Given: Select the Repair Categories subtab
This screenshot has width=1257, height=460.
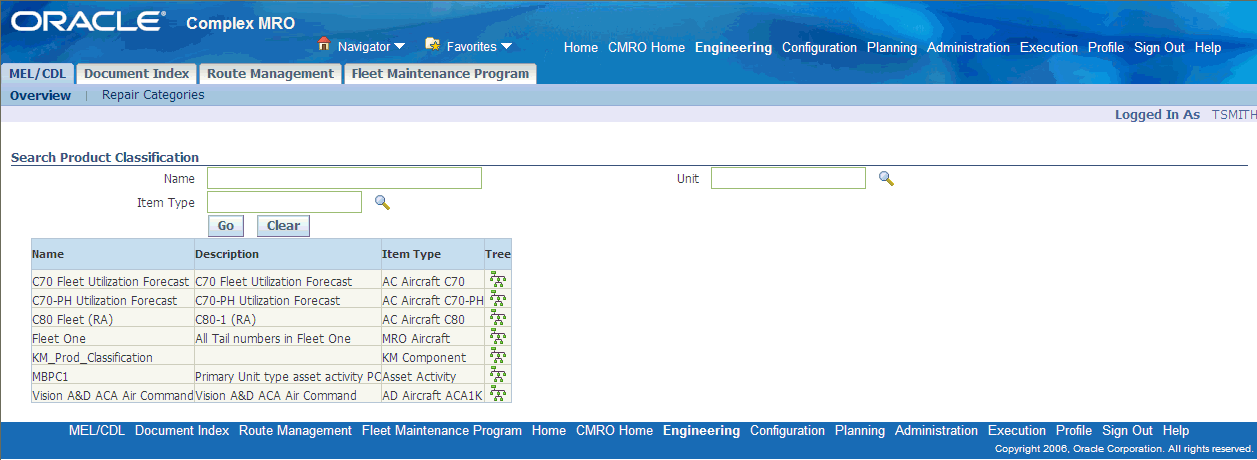Looking at the screenshot, I should [x=153, y=95].
